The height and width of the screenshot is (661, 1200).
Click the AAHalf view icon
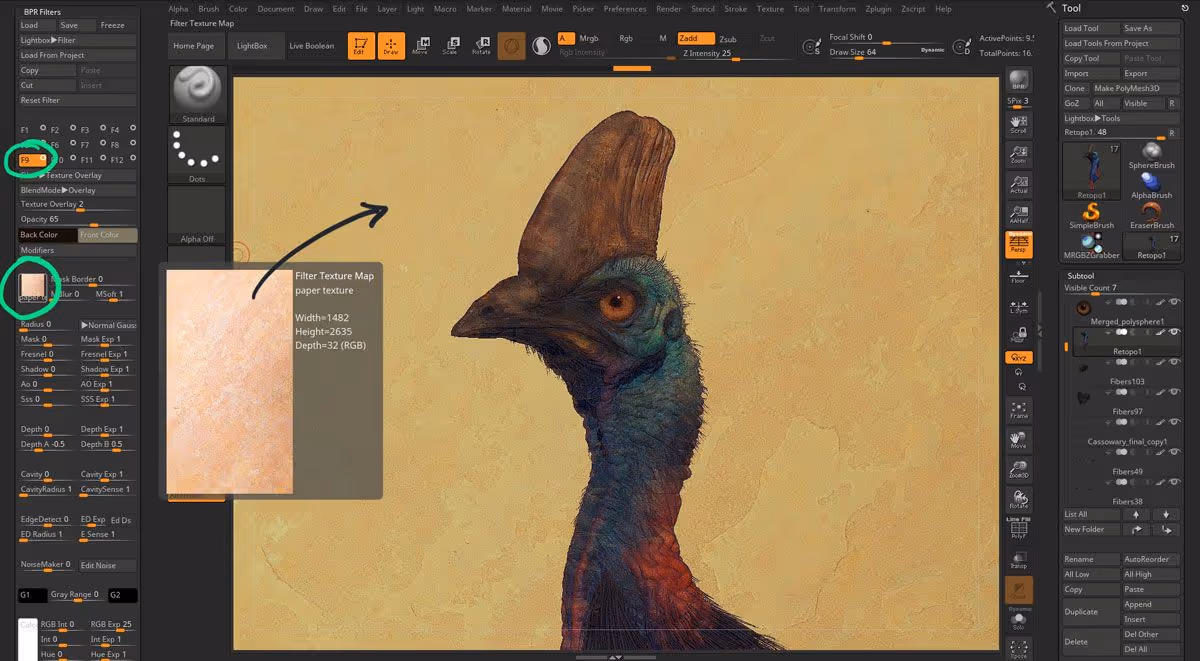click(x=1018, y=213)
